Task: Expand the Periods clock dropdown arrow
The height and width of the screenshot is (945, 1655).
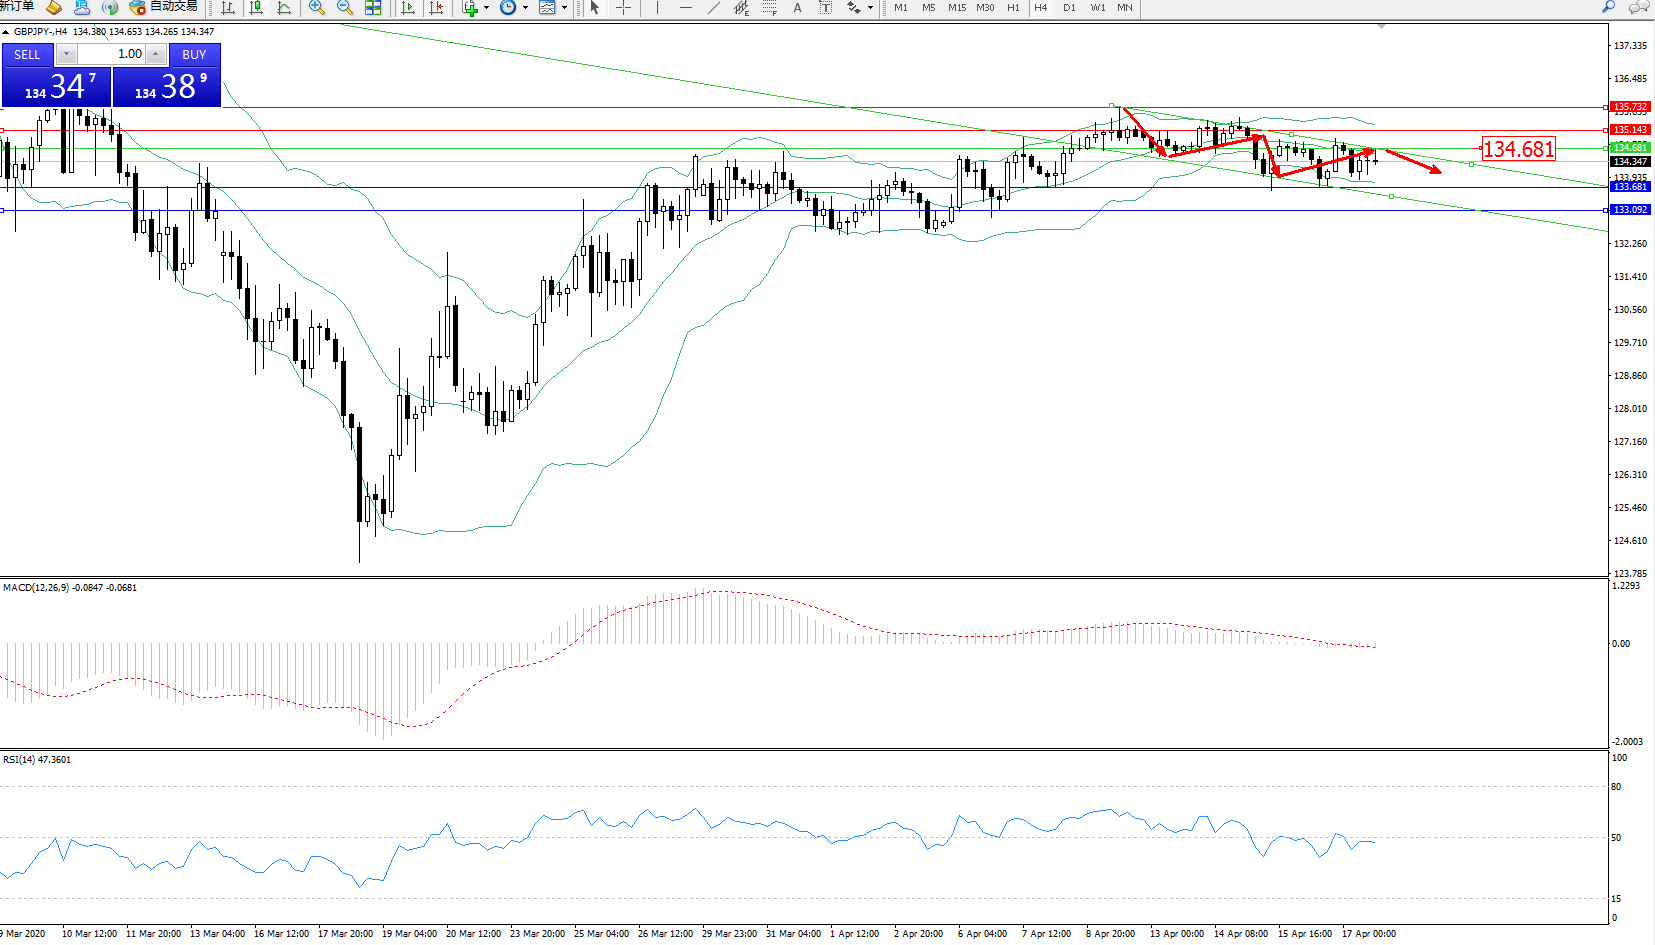Action: click(x=526, y=8)
